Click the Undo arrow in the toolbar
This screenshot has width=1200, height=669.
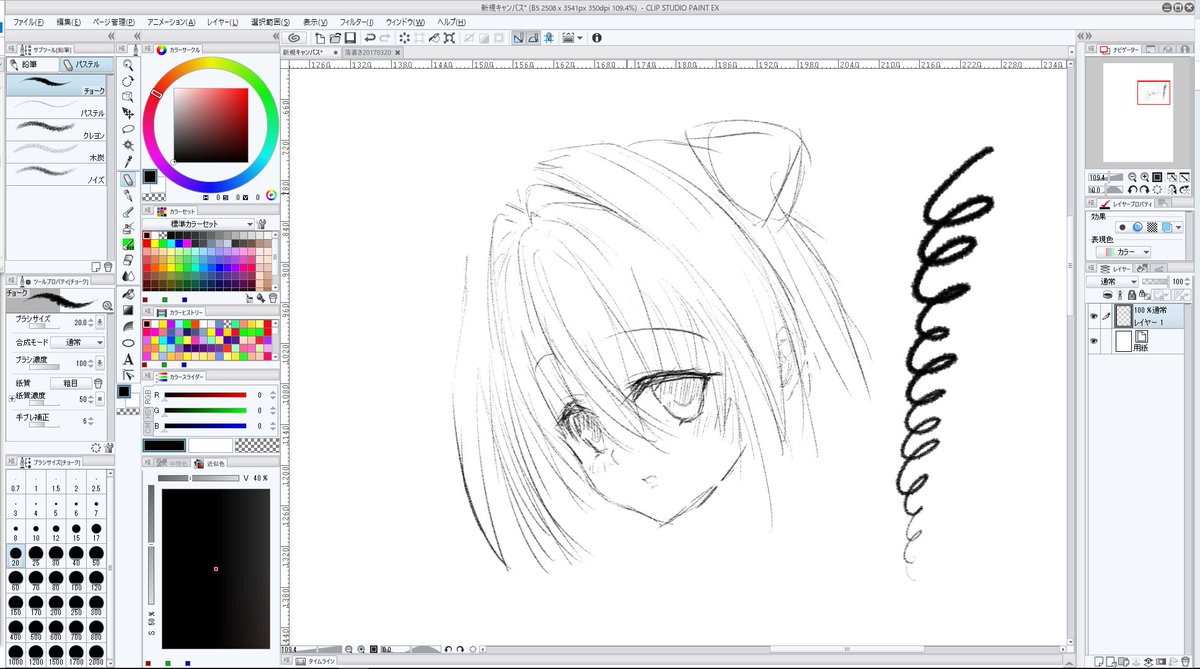pyautogui.click(x=369, y=37)
